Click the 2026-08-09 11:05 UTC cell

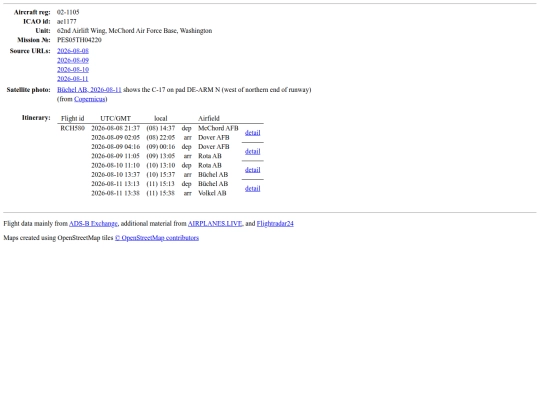click(115, 156)
